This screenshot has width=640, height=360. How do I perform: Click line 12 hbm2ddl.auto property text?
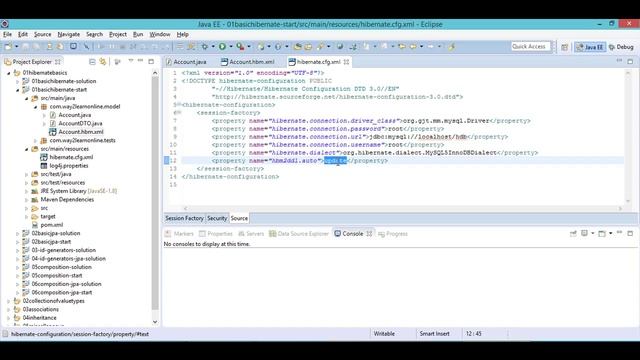coord(300,161)
